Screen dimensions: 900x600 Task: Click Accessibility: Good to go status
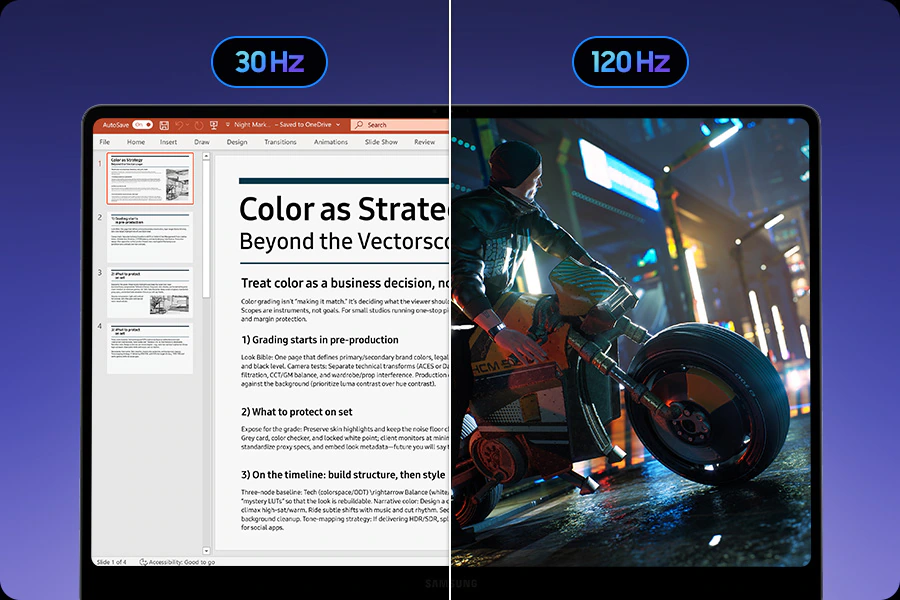click(x=182, y=562)
